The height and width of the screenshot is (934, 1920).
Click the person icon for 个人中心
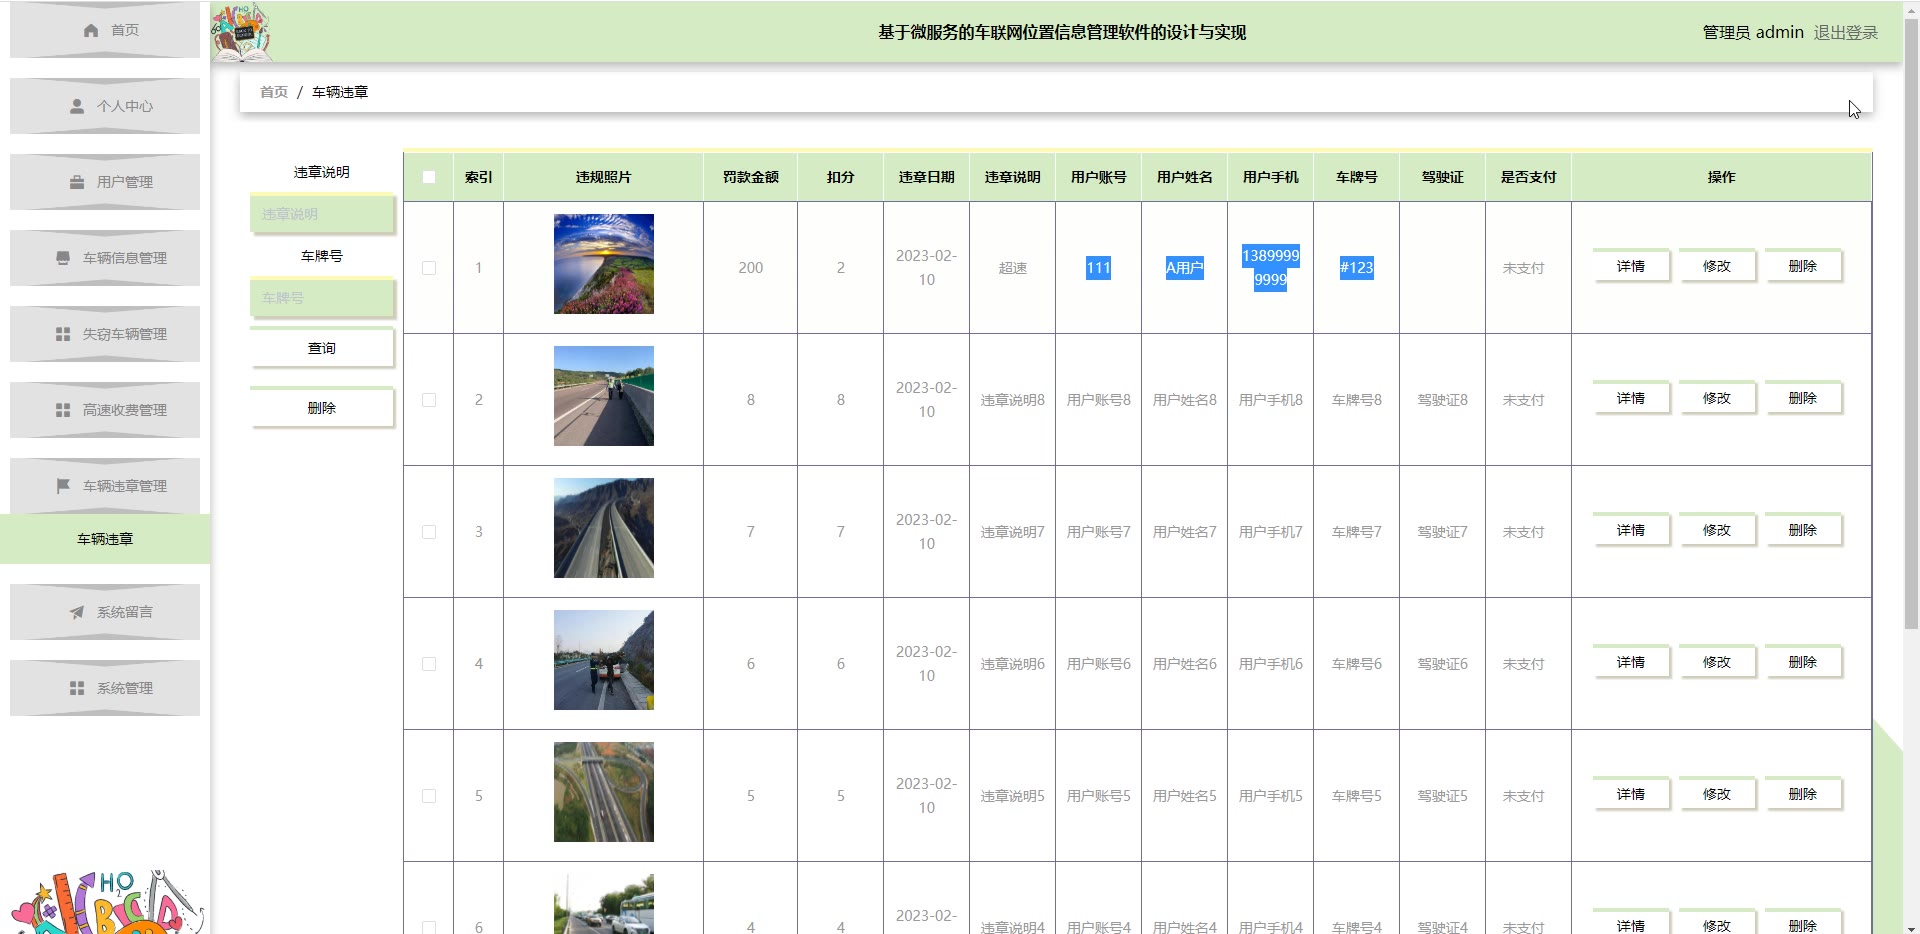77,106
